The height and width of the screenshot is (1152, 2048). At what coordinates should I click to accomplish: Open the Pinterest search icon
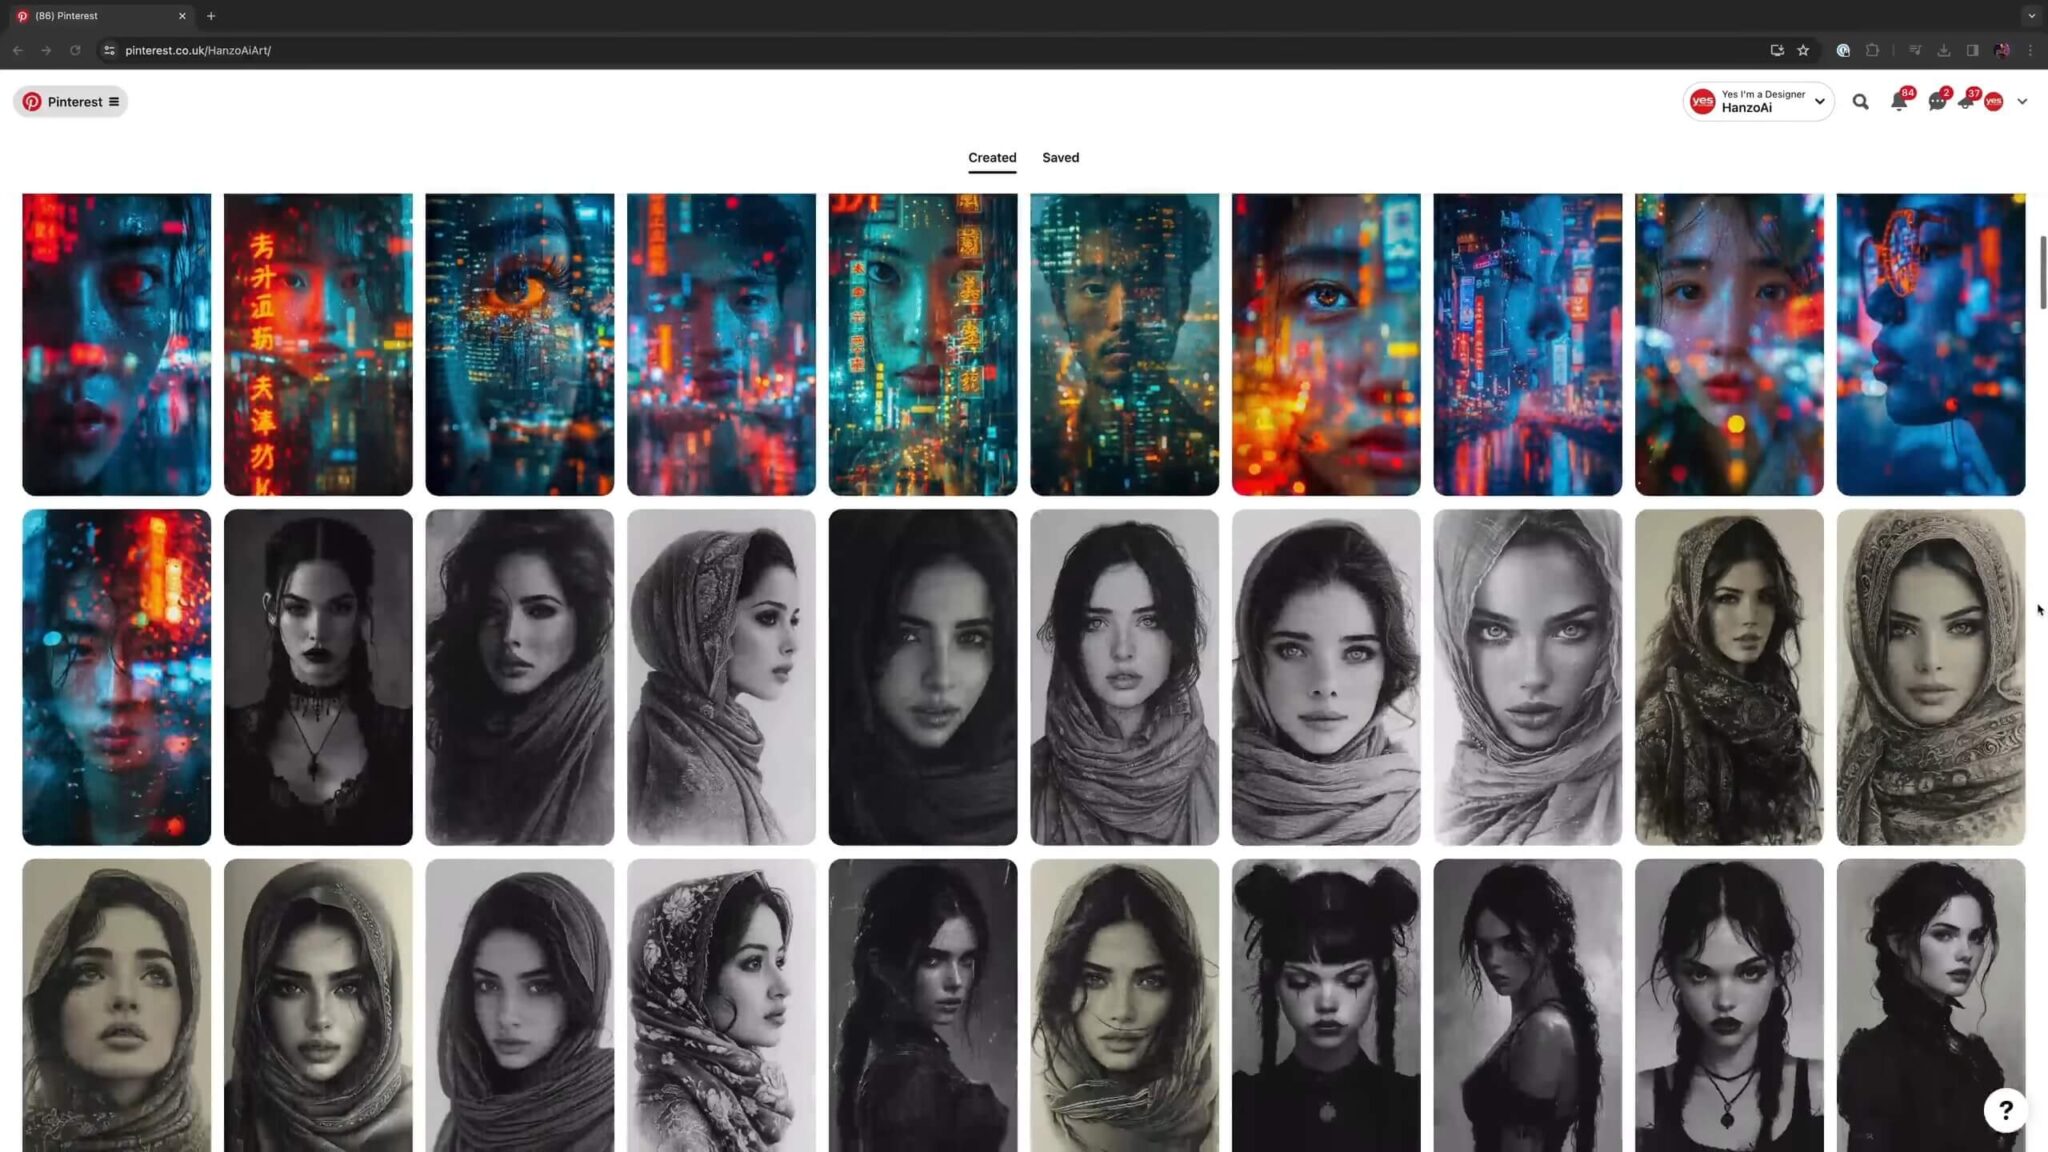click(x=1860, y=101)
